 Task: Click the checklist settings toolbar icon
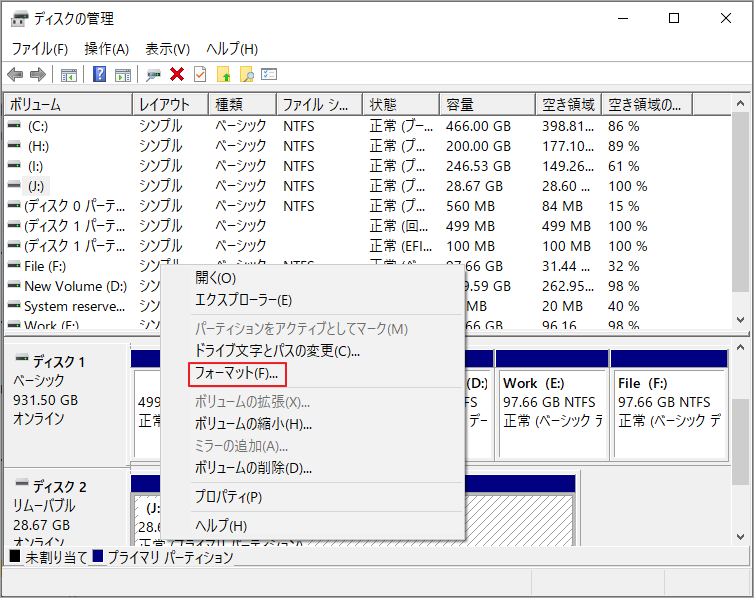coord(269,74)
